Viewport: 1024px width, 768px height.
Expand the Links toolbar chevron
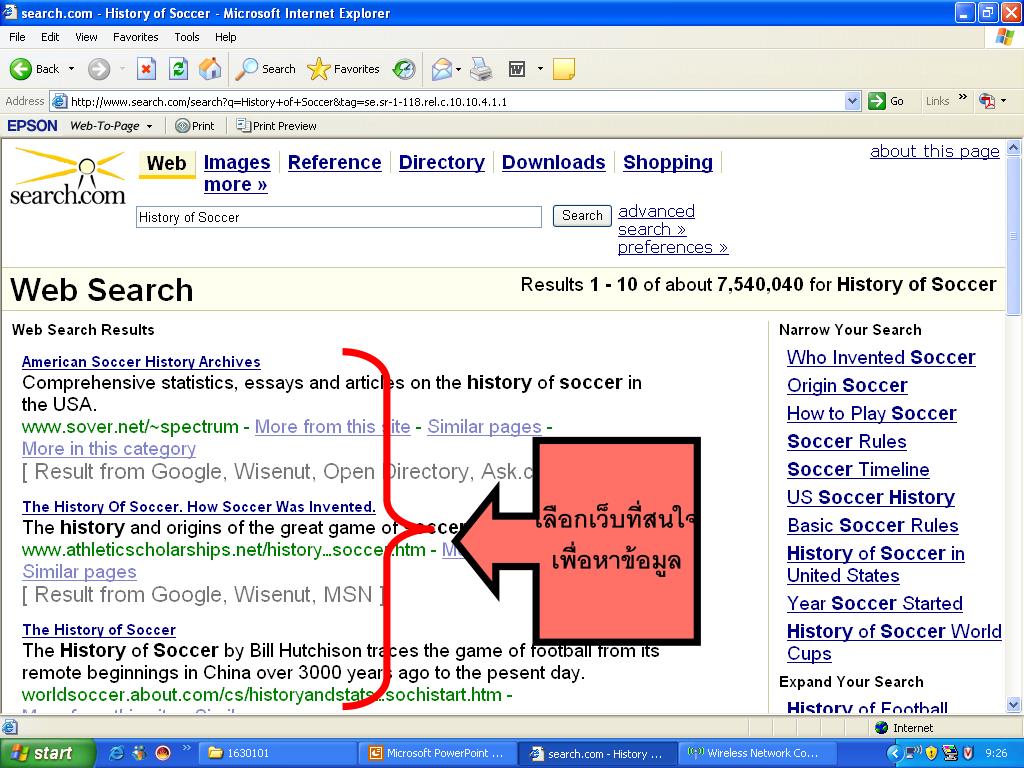(x=963, y=97)
